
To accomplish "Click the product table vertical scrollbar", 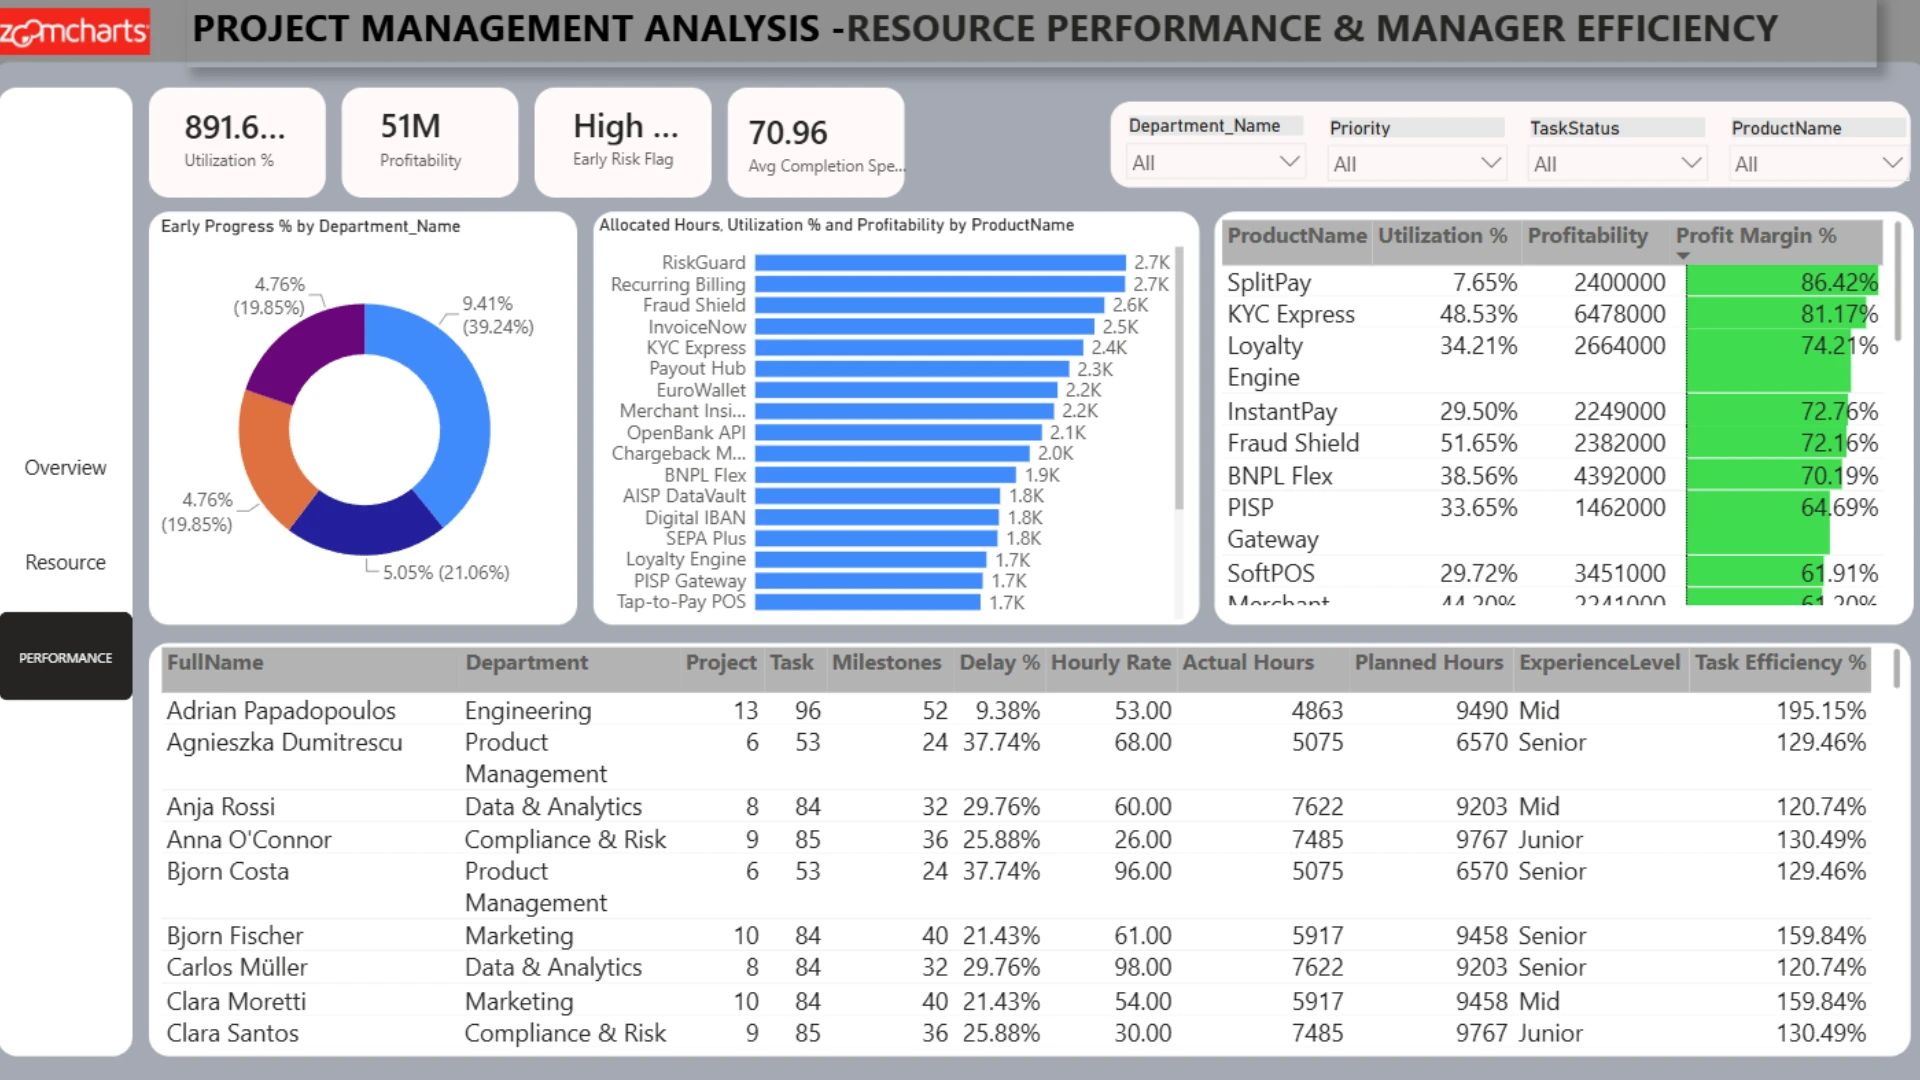I will (1897, 285).
